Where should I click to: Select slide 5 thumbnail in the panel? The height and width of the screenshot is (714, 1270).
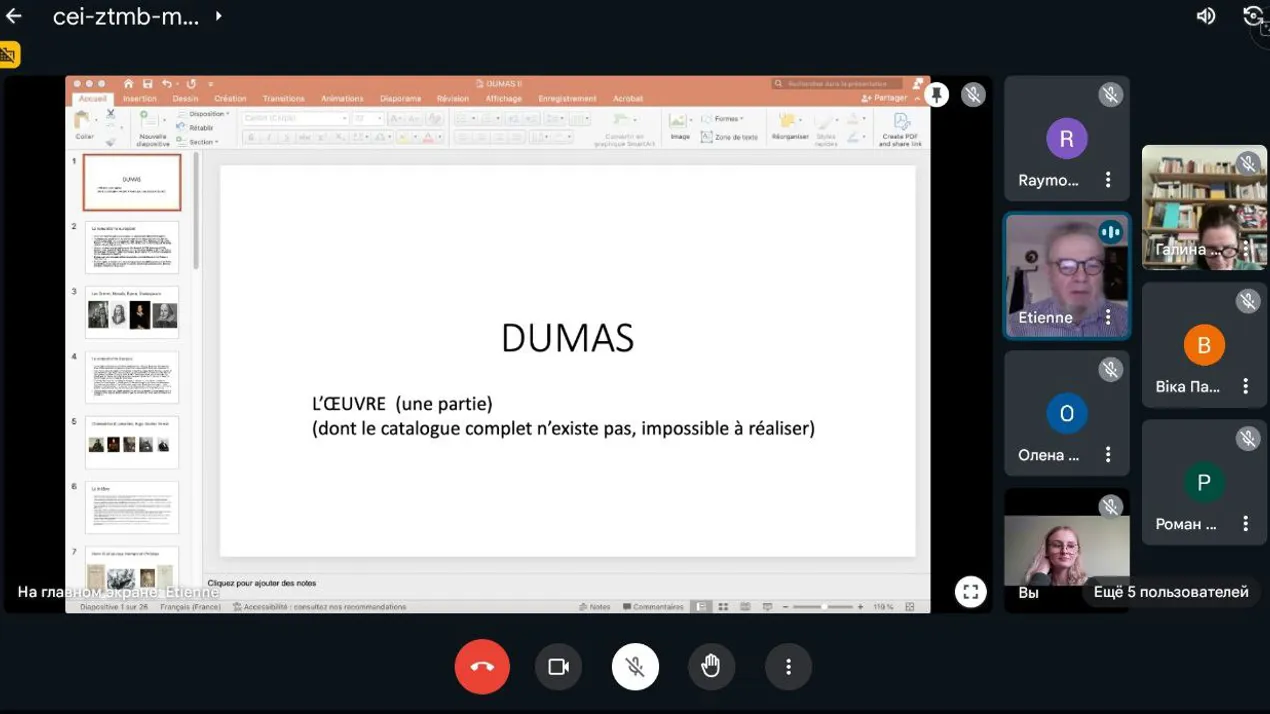(132, 442)
